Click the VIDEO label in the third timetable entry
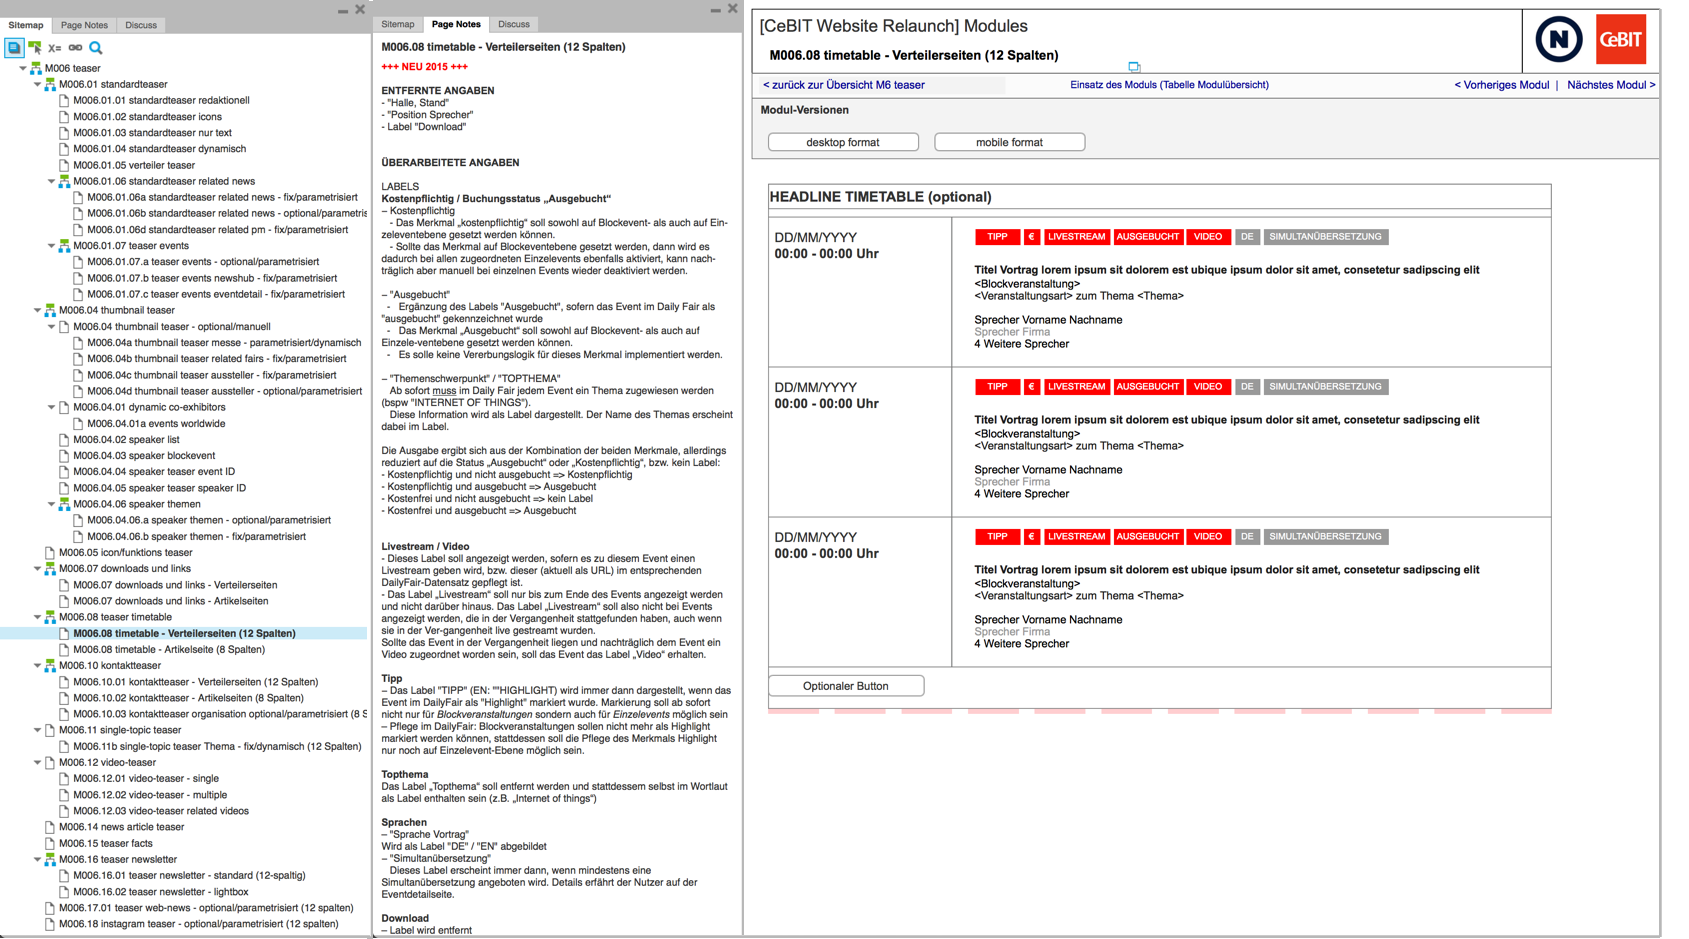Viewport: 1689px width, 939px height. (1207, 537)
